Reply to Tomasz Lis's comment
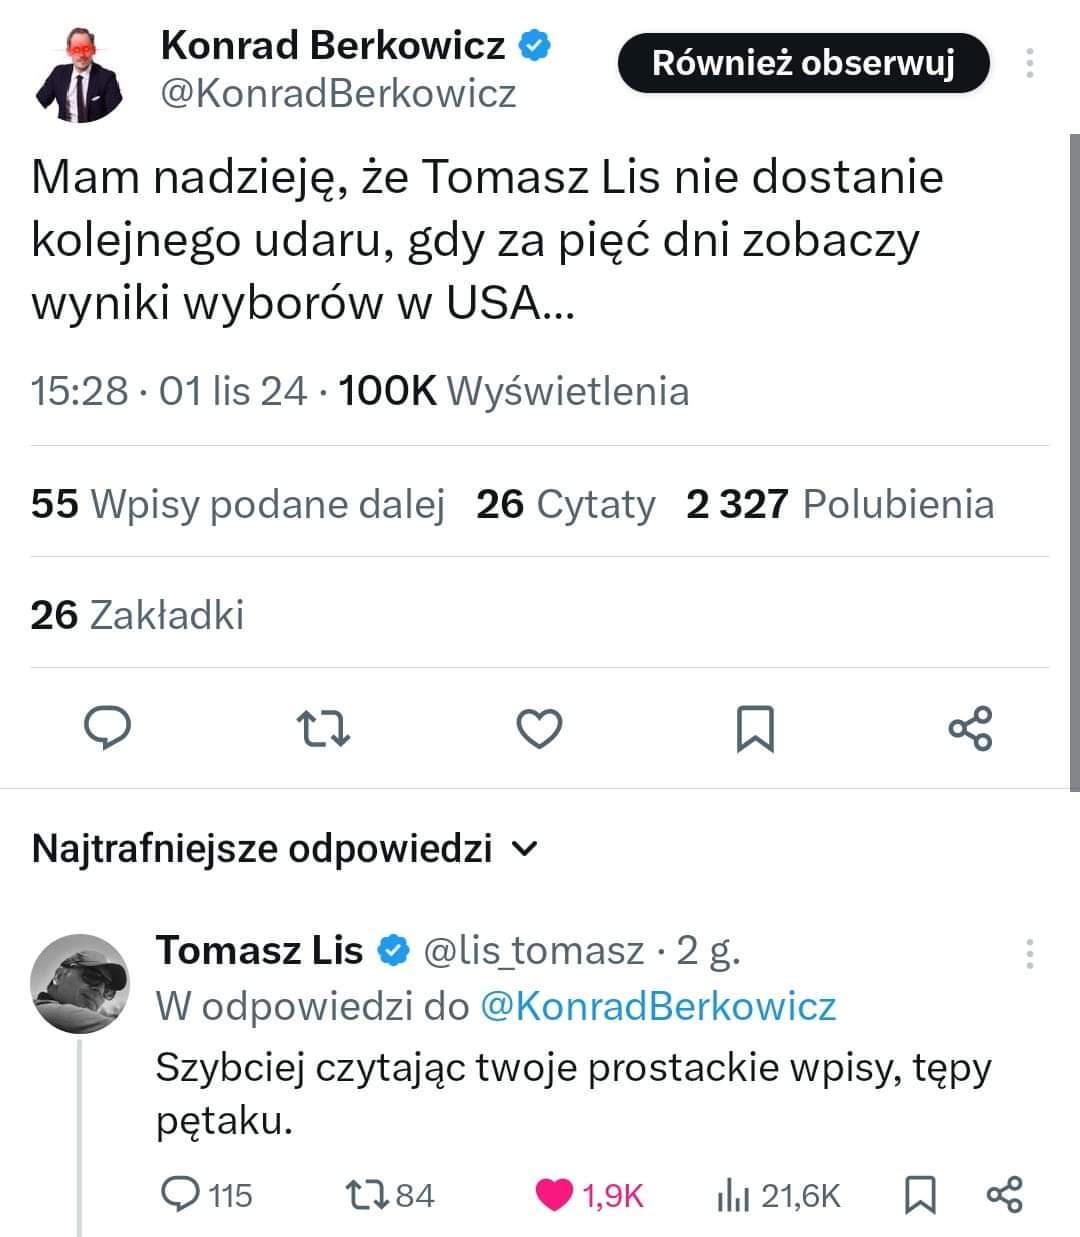This screenshot has width=1080, height=1237. 181,1194
